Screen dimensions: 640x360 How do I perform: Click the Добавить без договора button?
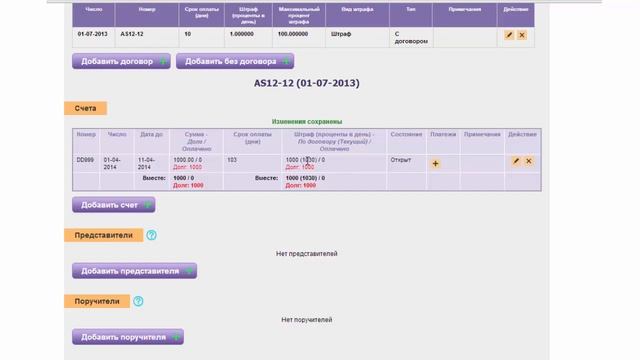point(235,61)
